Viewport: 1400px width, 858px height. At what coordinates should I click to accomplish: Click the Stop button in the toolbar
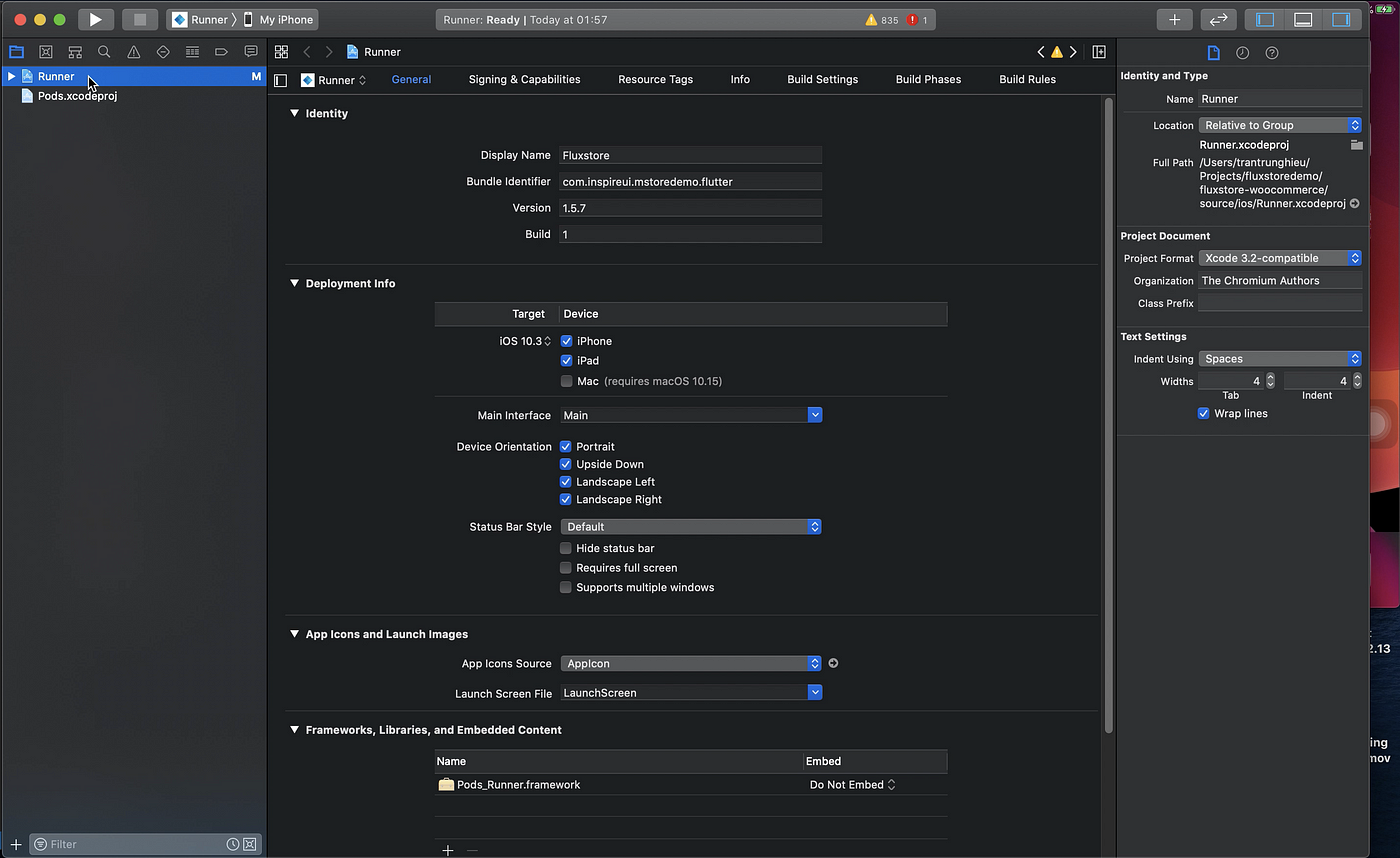[x=140, y=19]
